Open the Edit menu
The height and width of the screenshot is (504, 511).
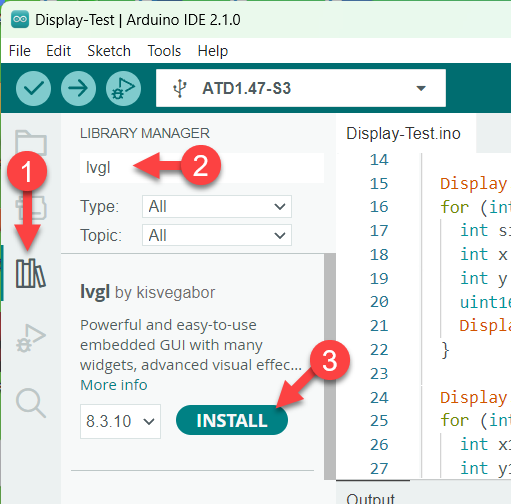click(x=58, y=51)
